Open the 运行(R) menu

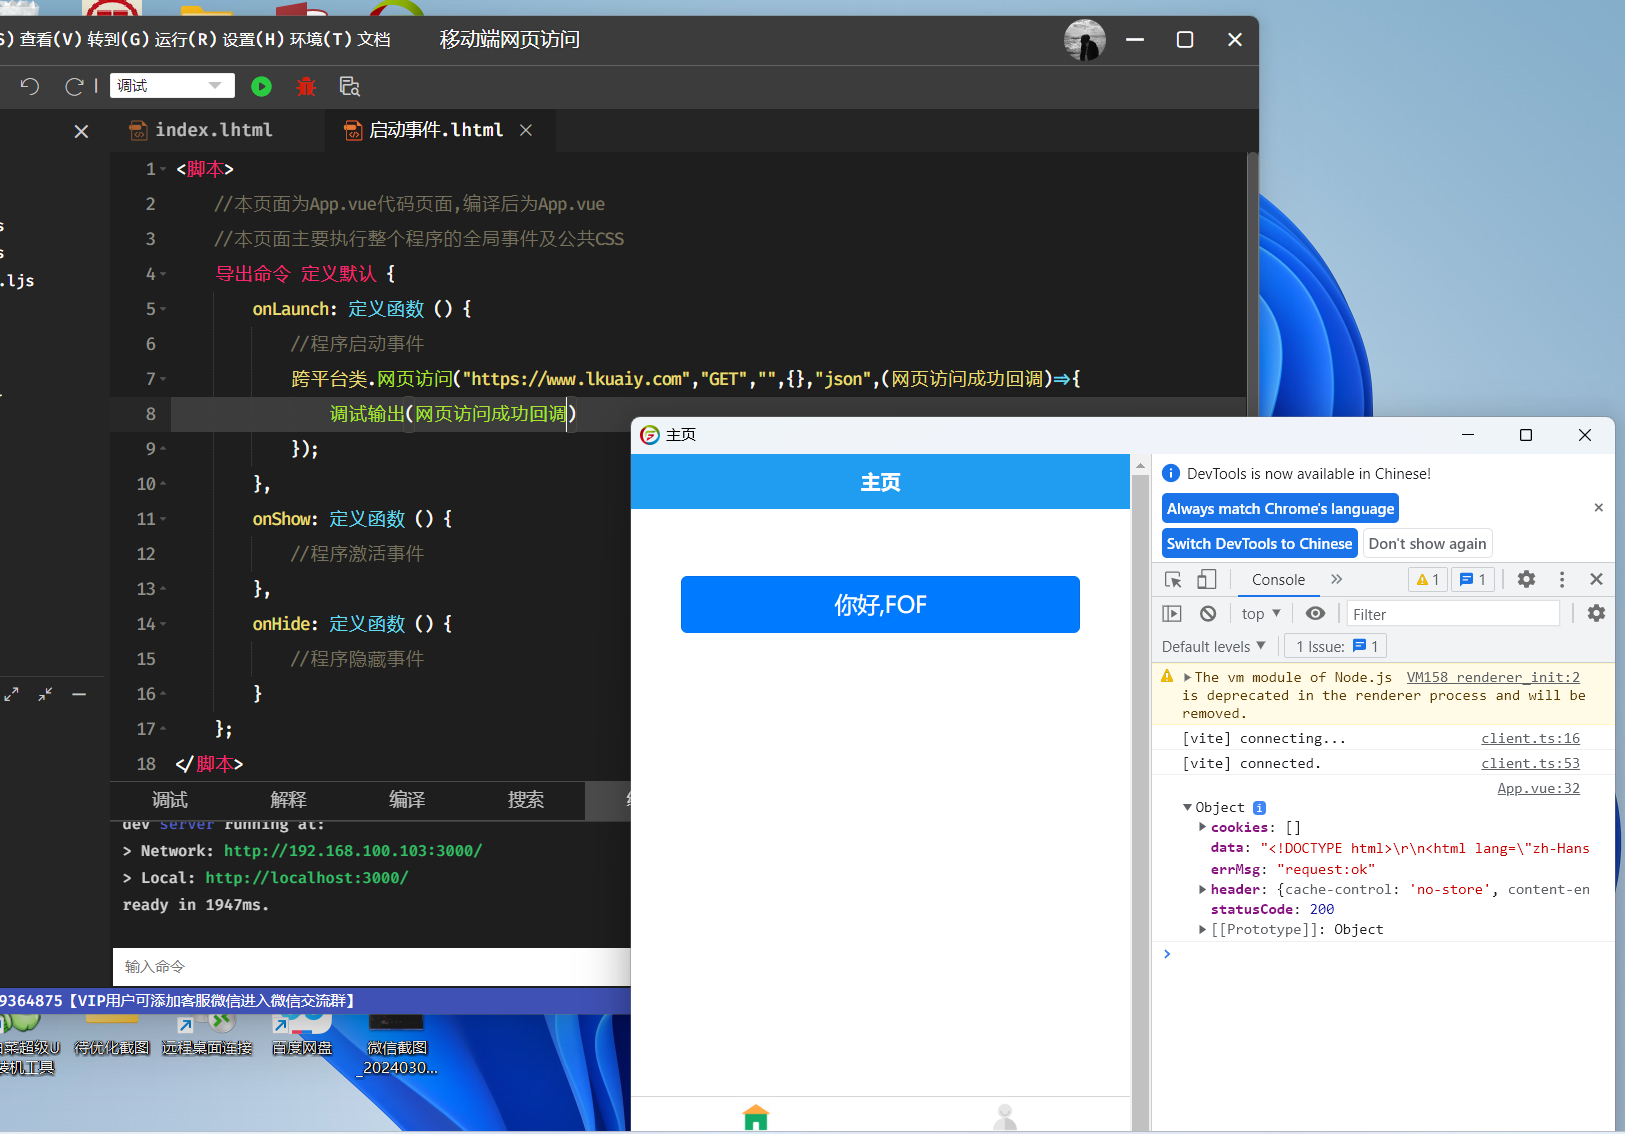185,40
